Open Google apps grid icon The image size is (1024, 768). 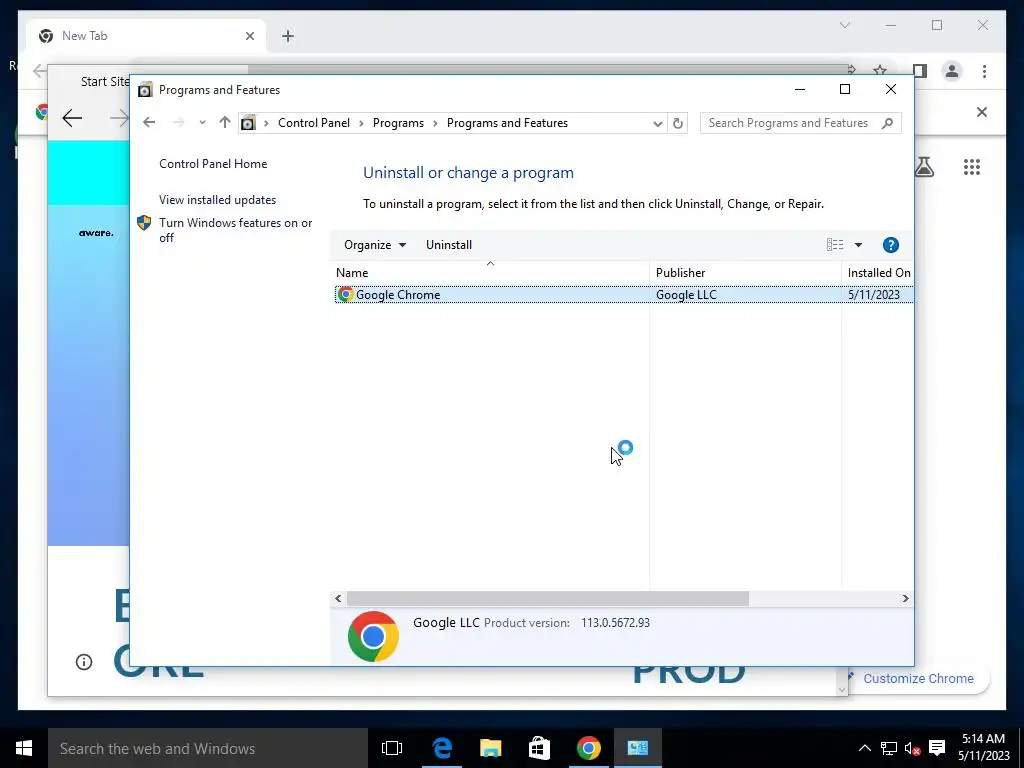(x=972, y=167)
